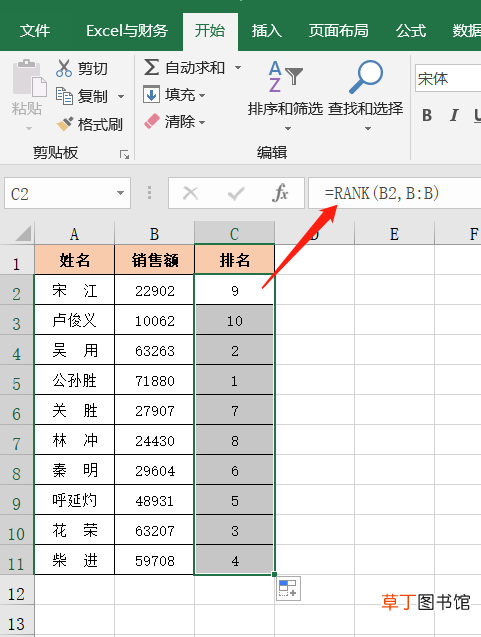
Task: Click the formula bar expand dots handle
Action: coord(150,193)
